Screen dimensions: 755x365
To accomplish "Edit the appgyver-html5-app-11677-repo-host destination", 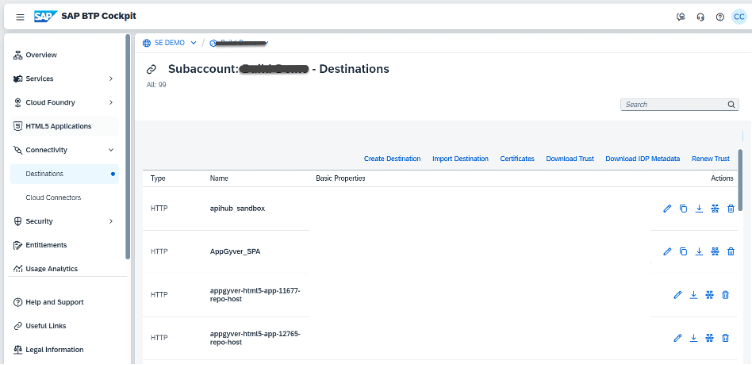I will coord(677,295).
